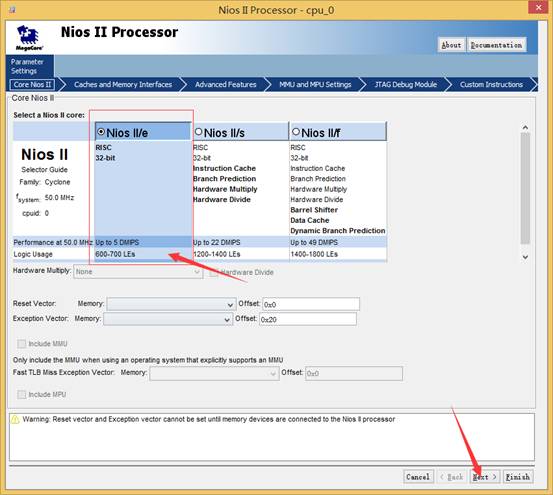Enable the Include MPU checkbox
553x495 pixels.
[x=22, y=395]
